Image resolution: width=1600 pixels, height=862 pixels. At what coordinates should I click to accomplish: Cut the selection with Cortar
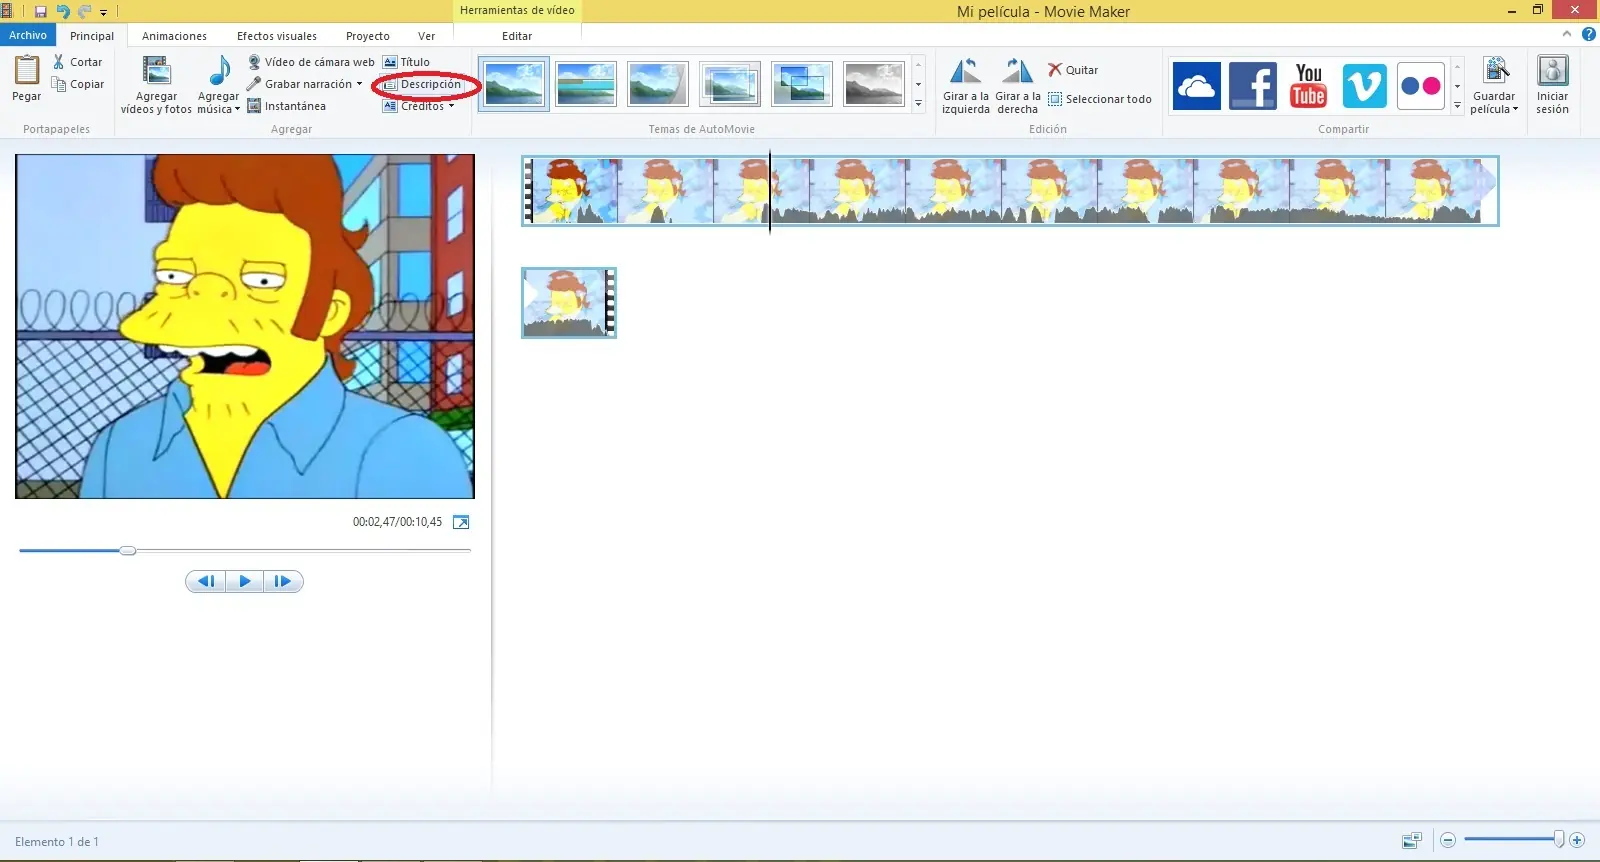pos(78,62)
